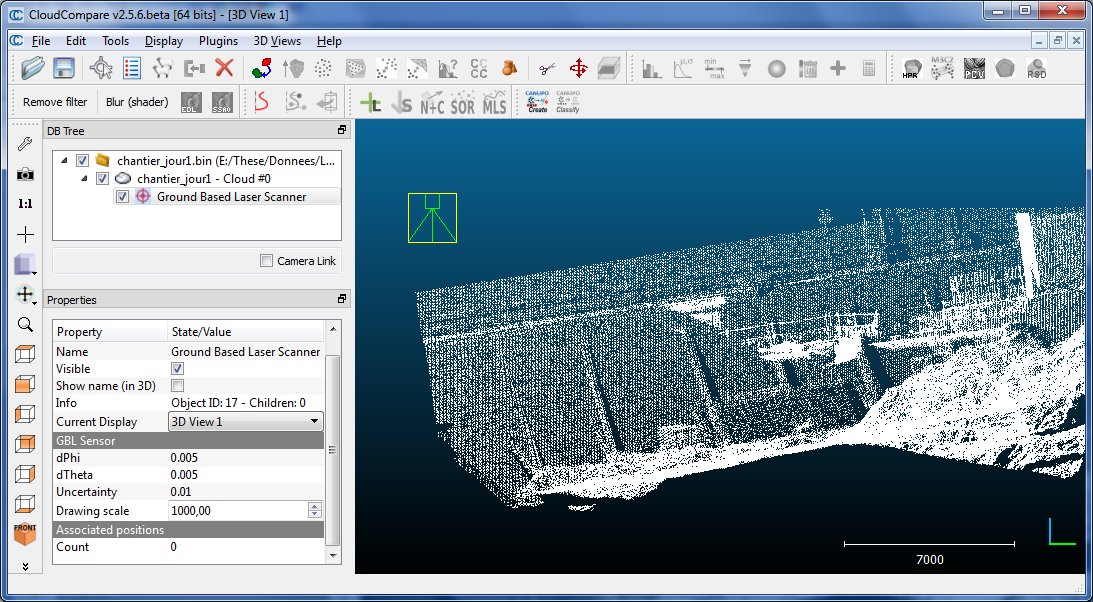The height and width of the screenshot is (602, 1093).
Task: Float the DB Tree panel
Action: coord(342,130)
